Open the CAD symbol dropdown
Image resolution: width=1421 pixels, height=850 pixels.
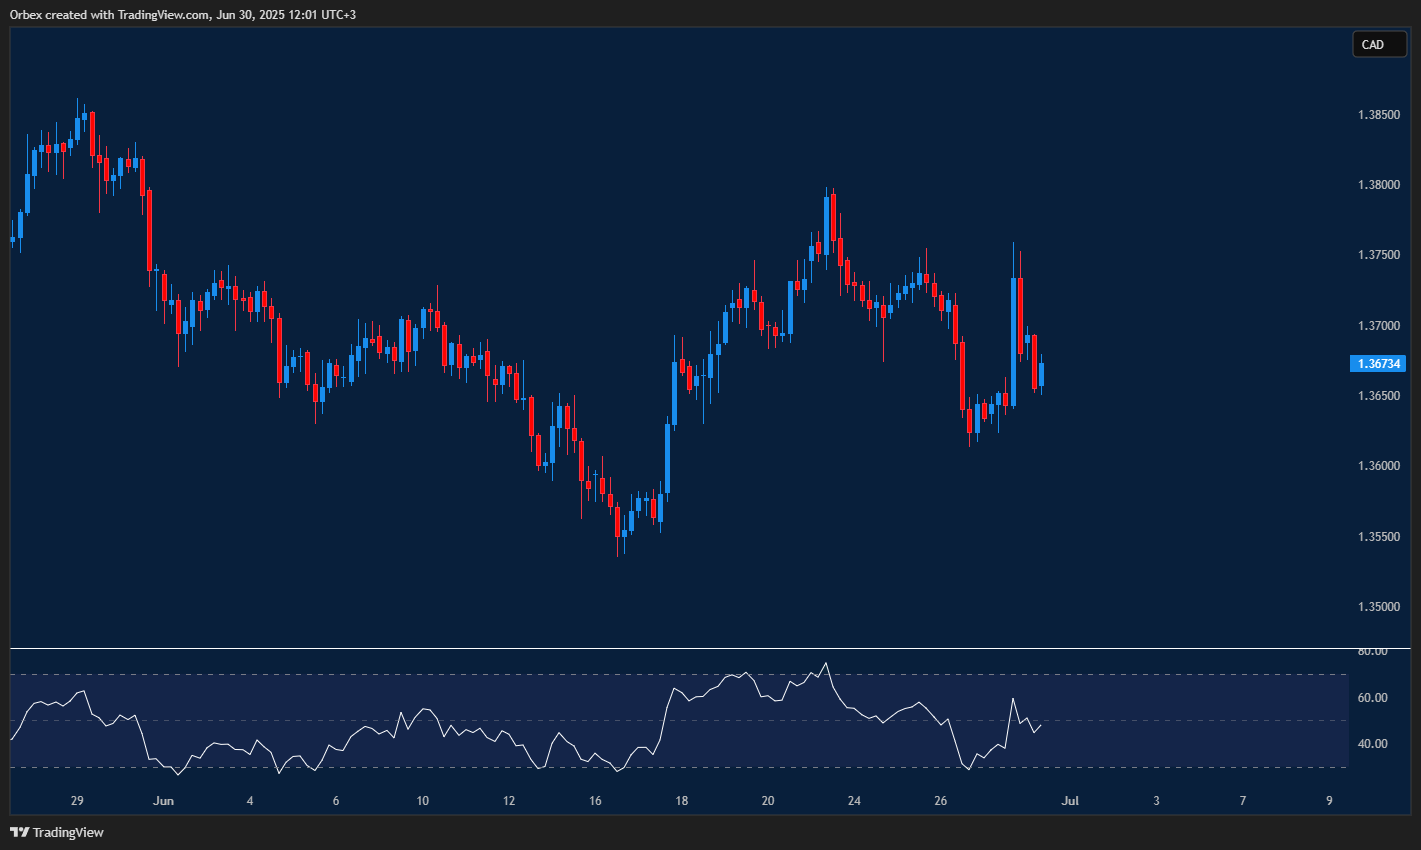click(x=1378, y=44)
